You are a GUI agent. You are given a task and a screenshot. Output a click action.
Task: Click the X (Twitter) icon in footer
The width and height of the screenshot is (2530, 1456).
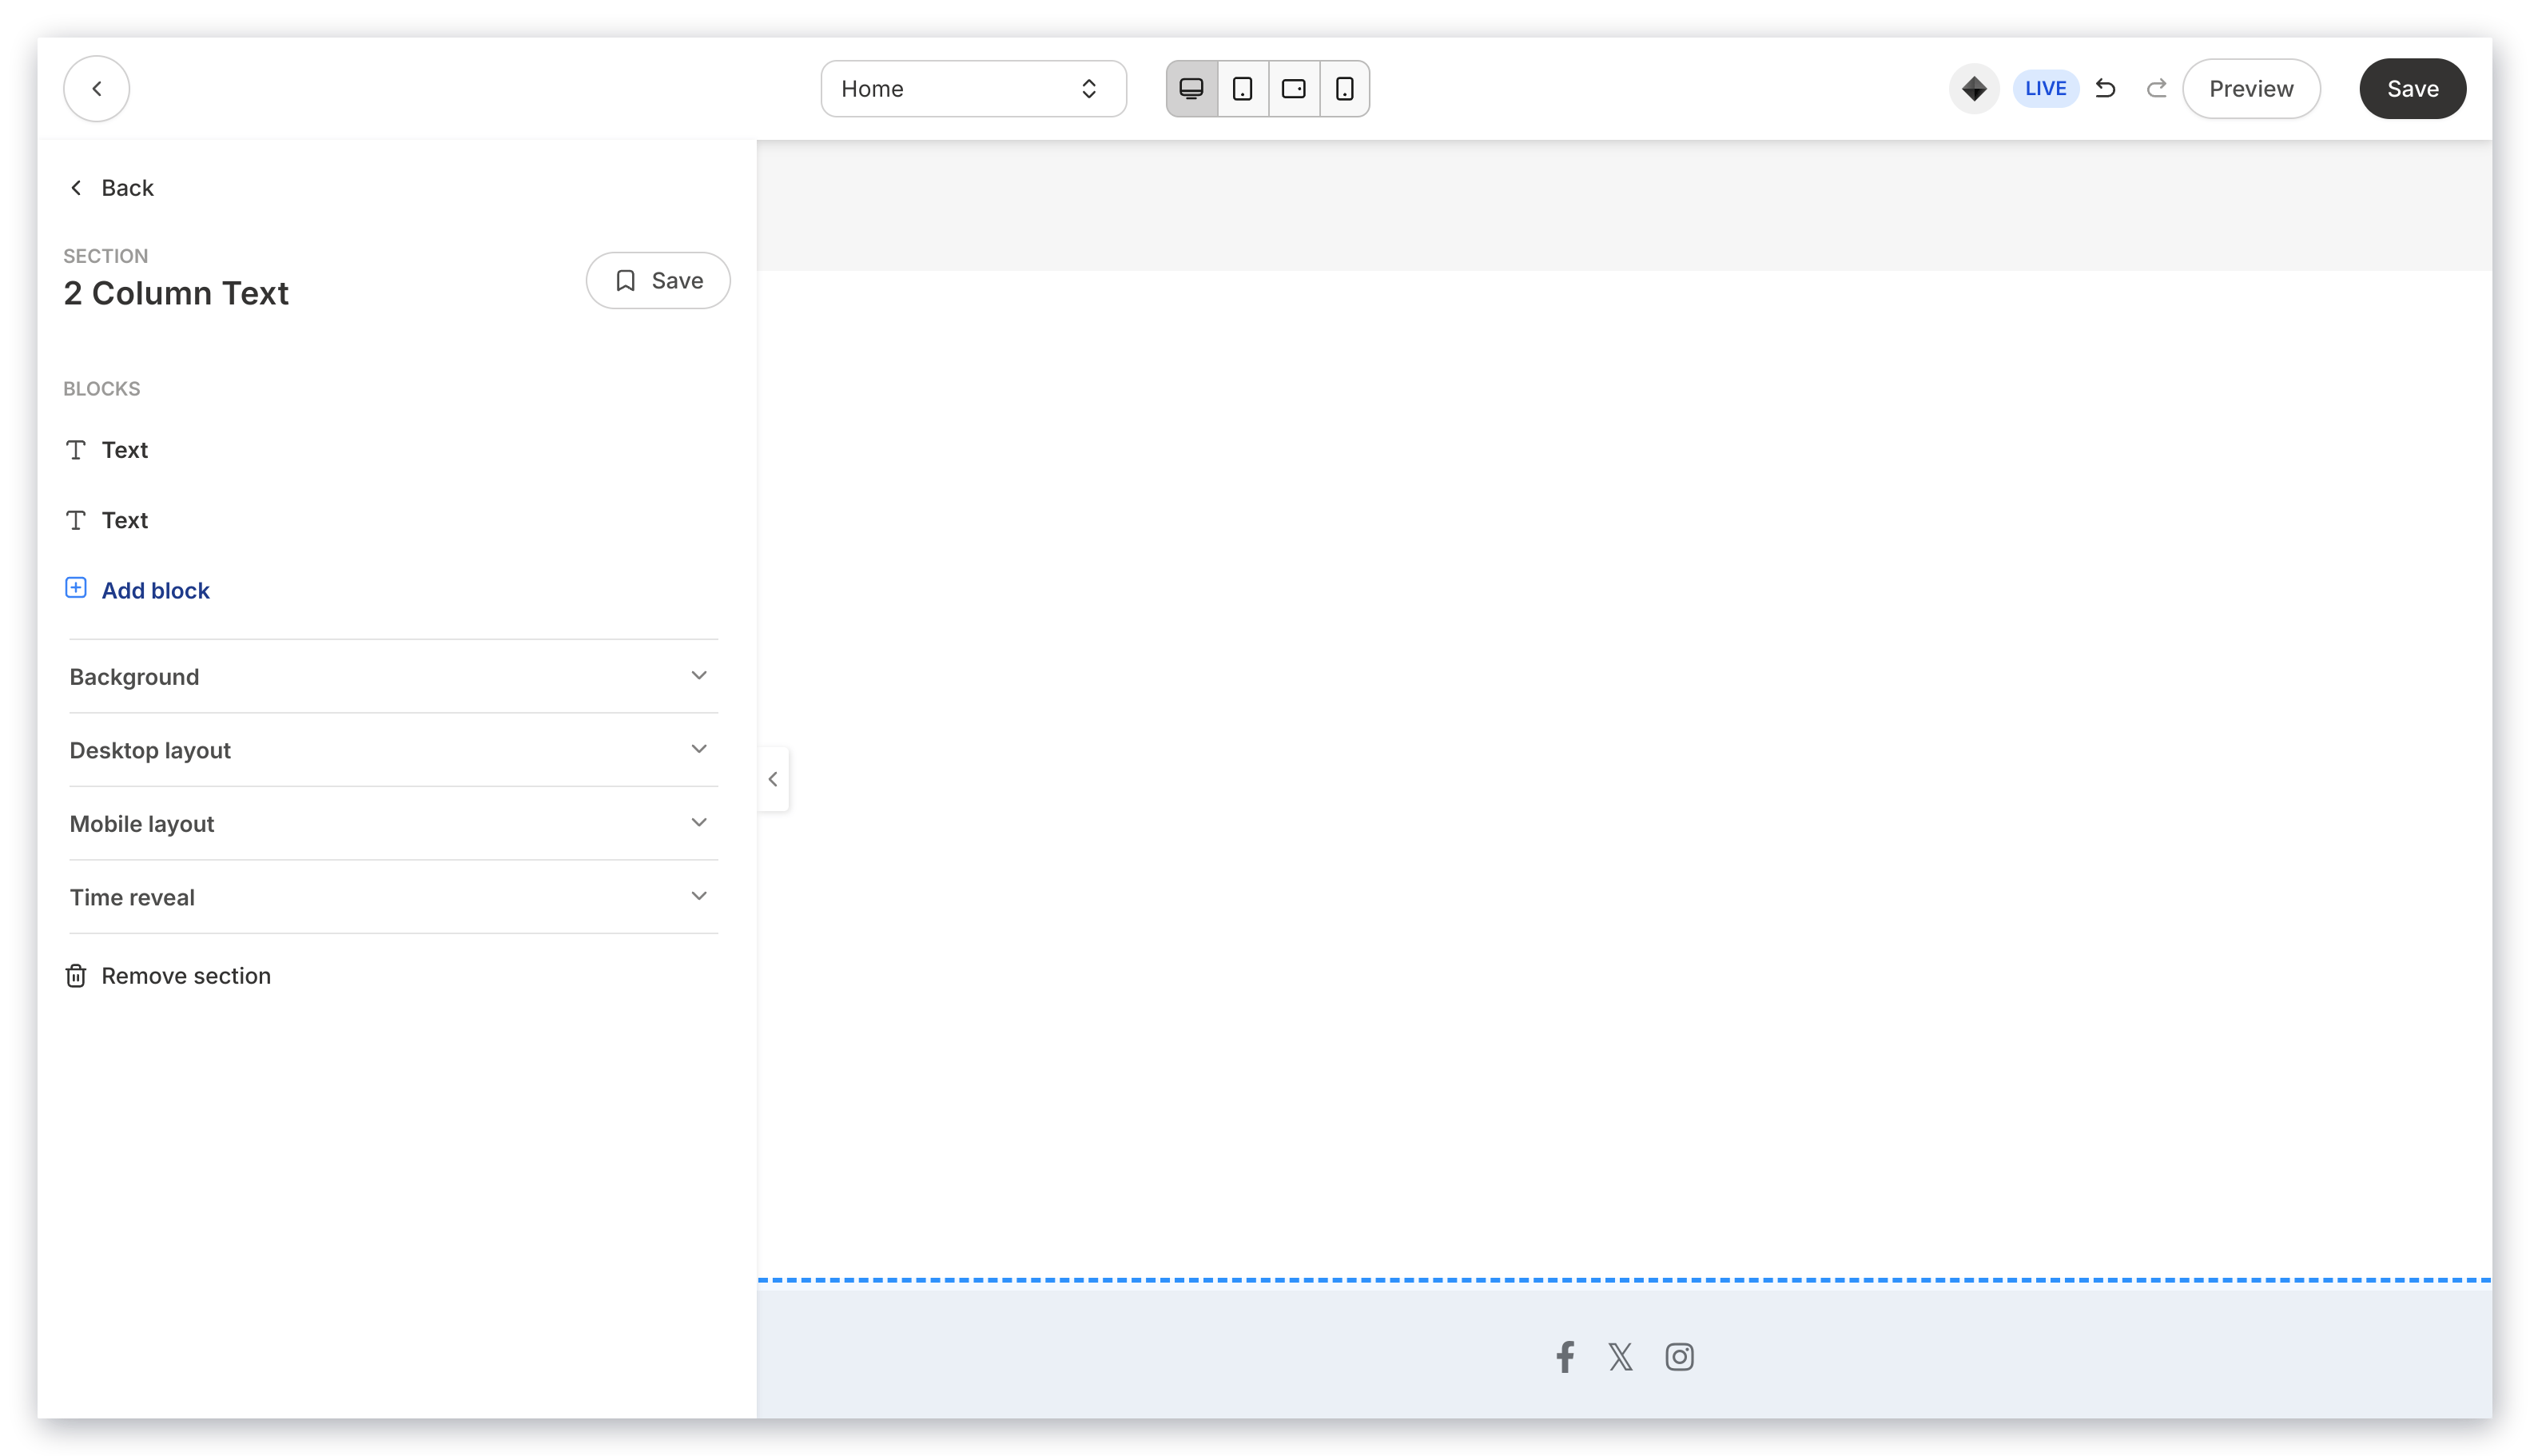[x=1620, y=1357]
